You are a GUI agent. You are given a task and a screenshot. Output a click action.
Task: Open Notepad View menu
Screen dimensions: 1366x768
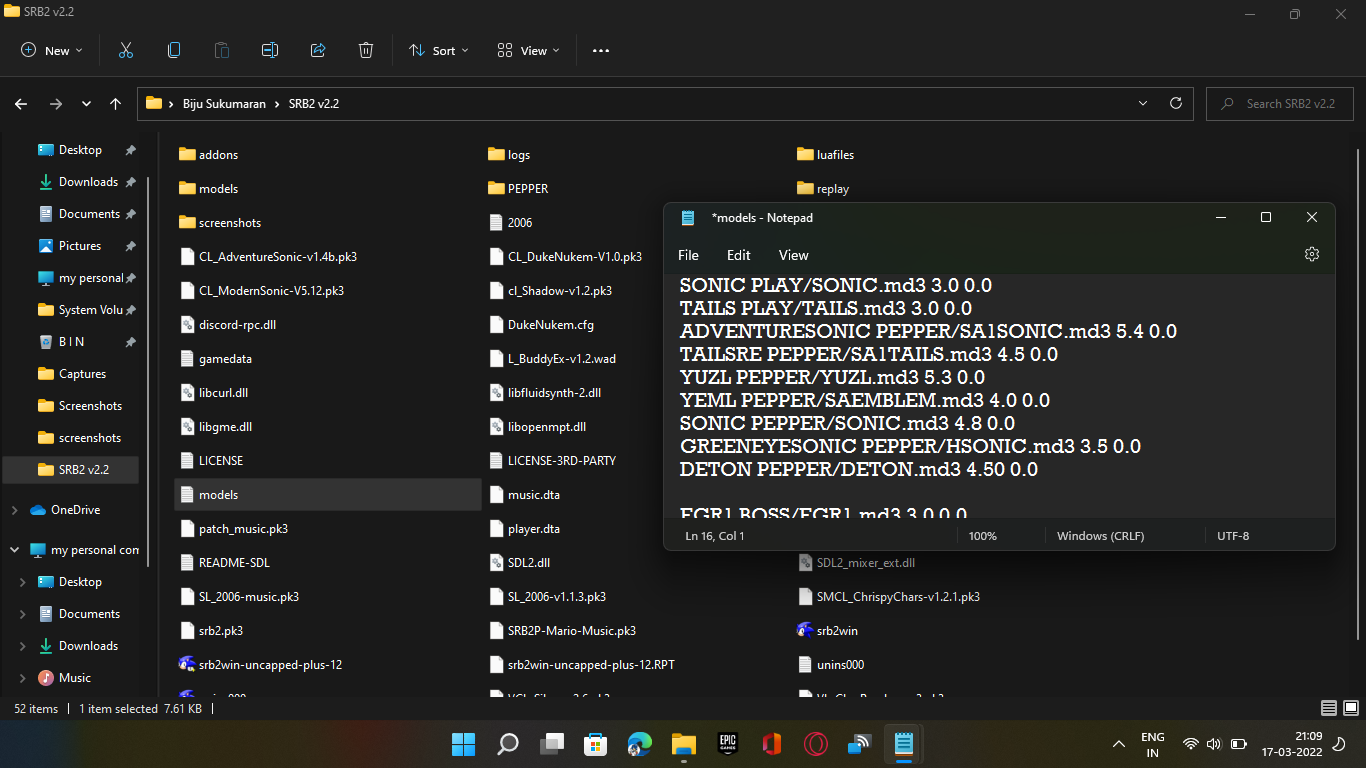click(x=793, y=255)
